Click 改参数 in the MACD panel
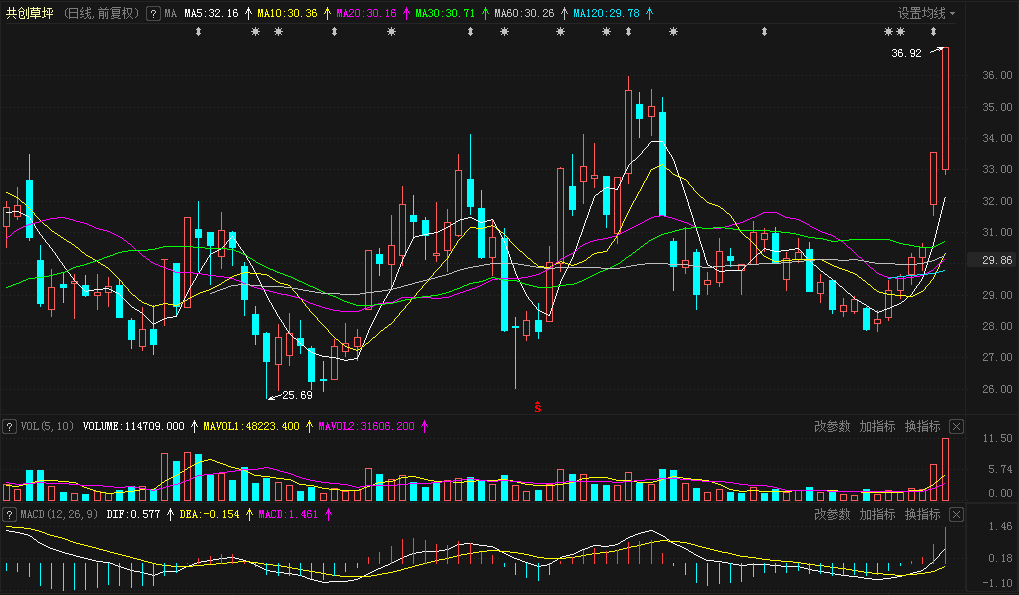 coord(832,514)
